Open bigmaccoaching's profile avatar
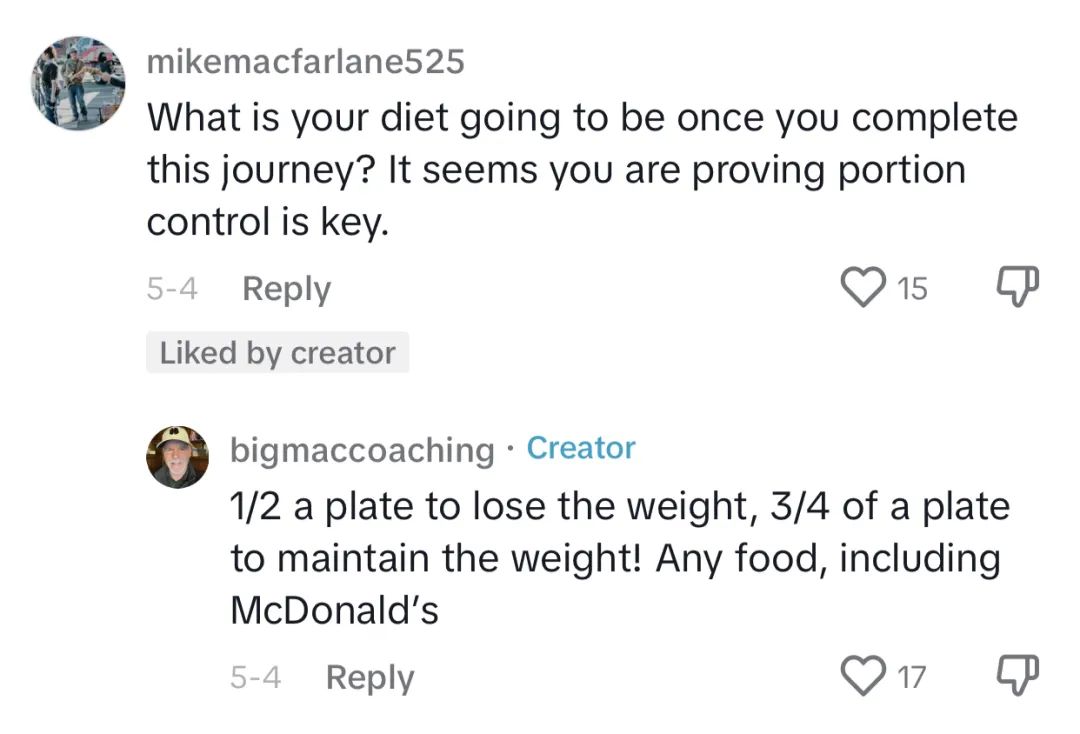This screenshot has height=734, width=1080. 178,457
